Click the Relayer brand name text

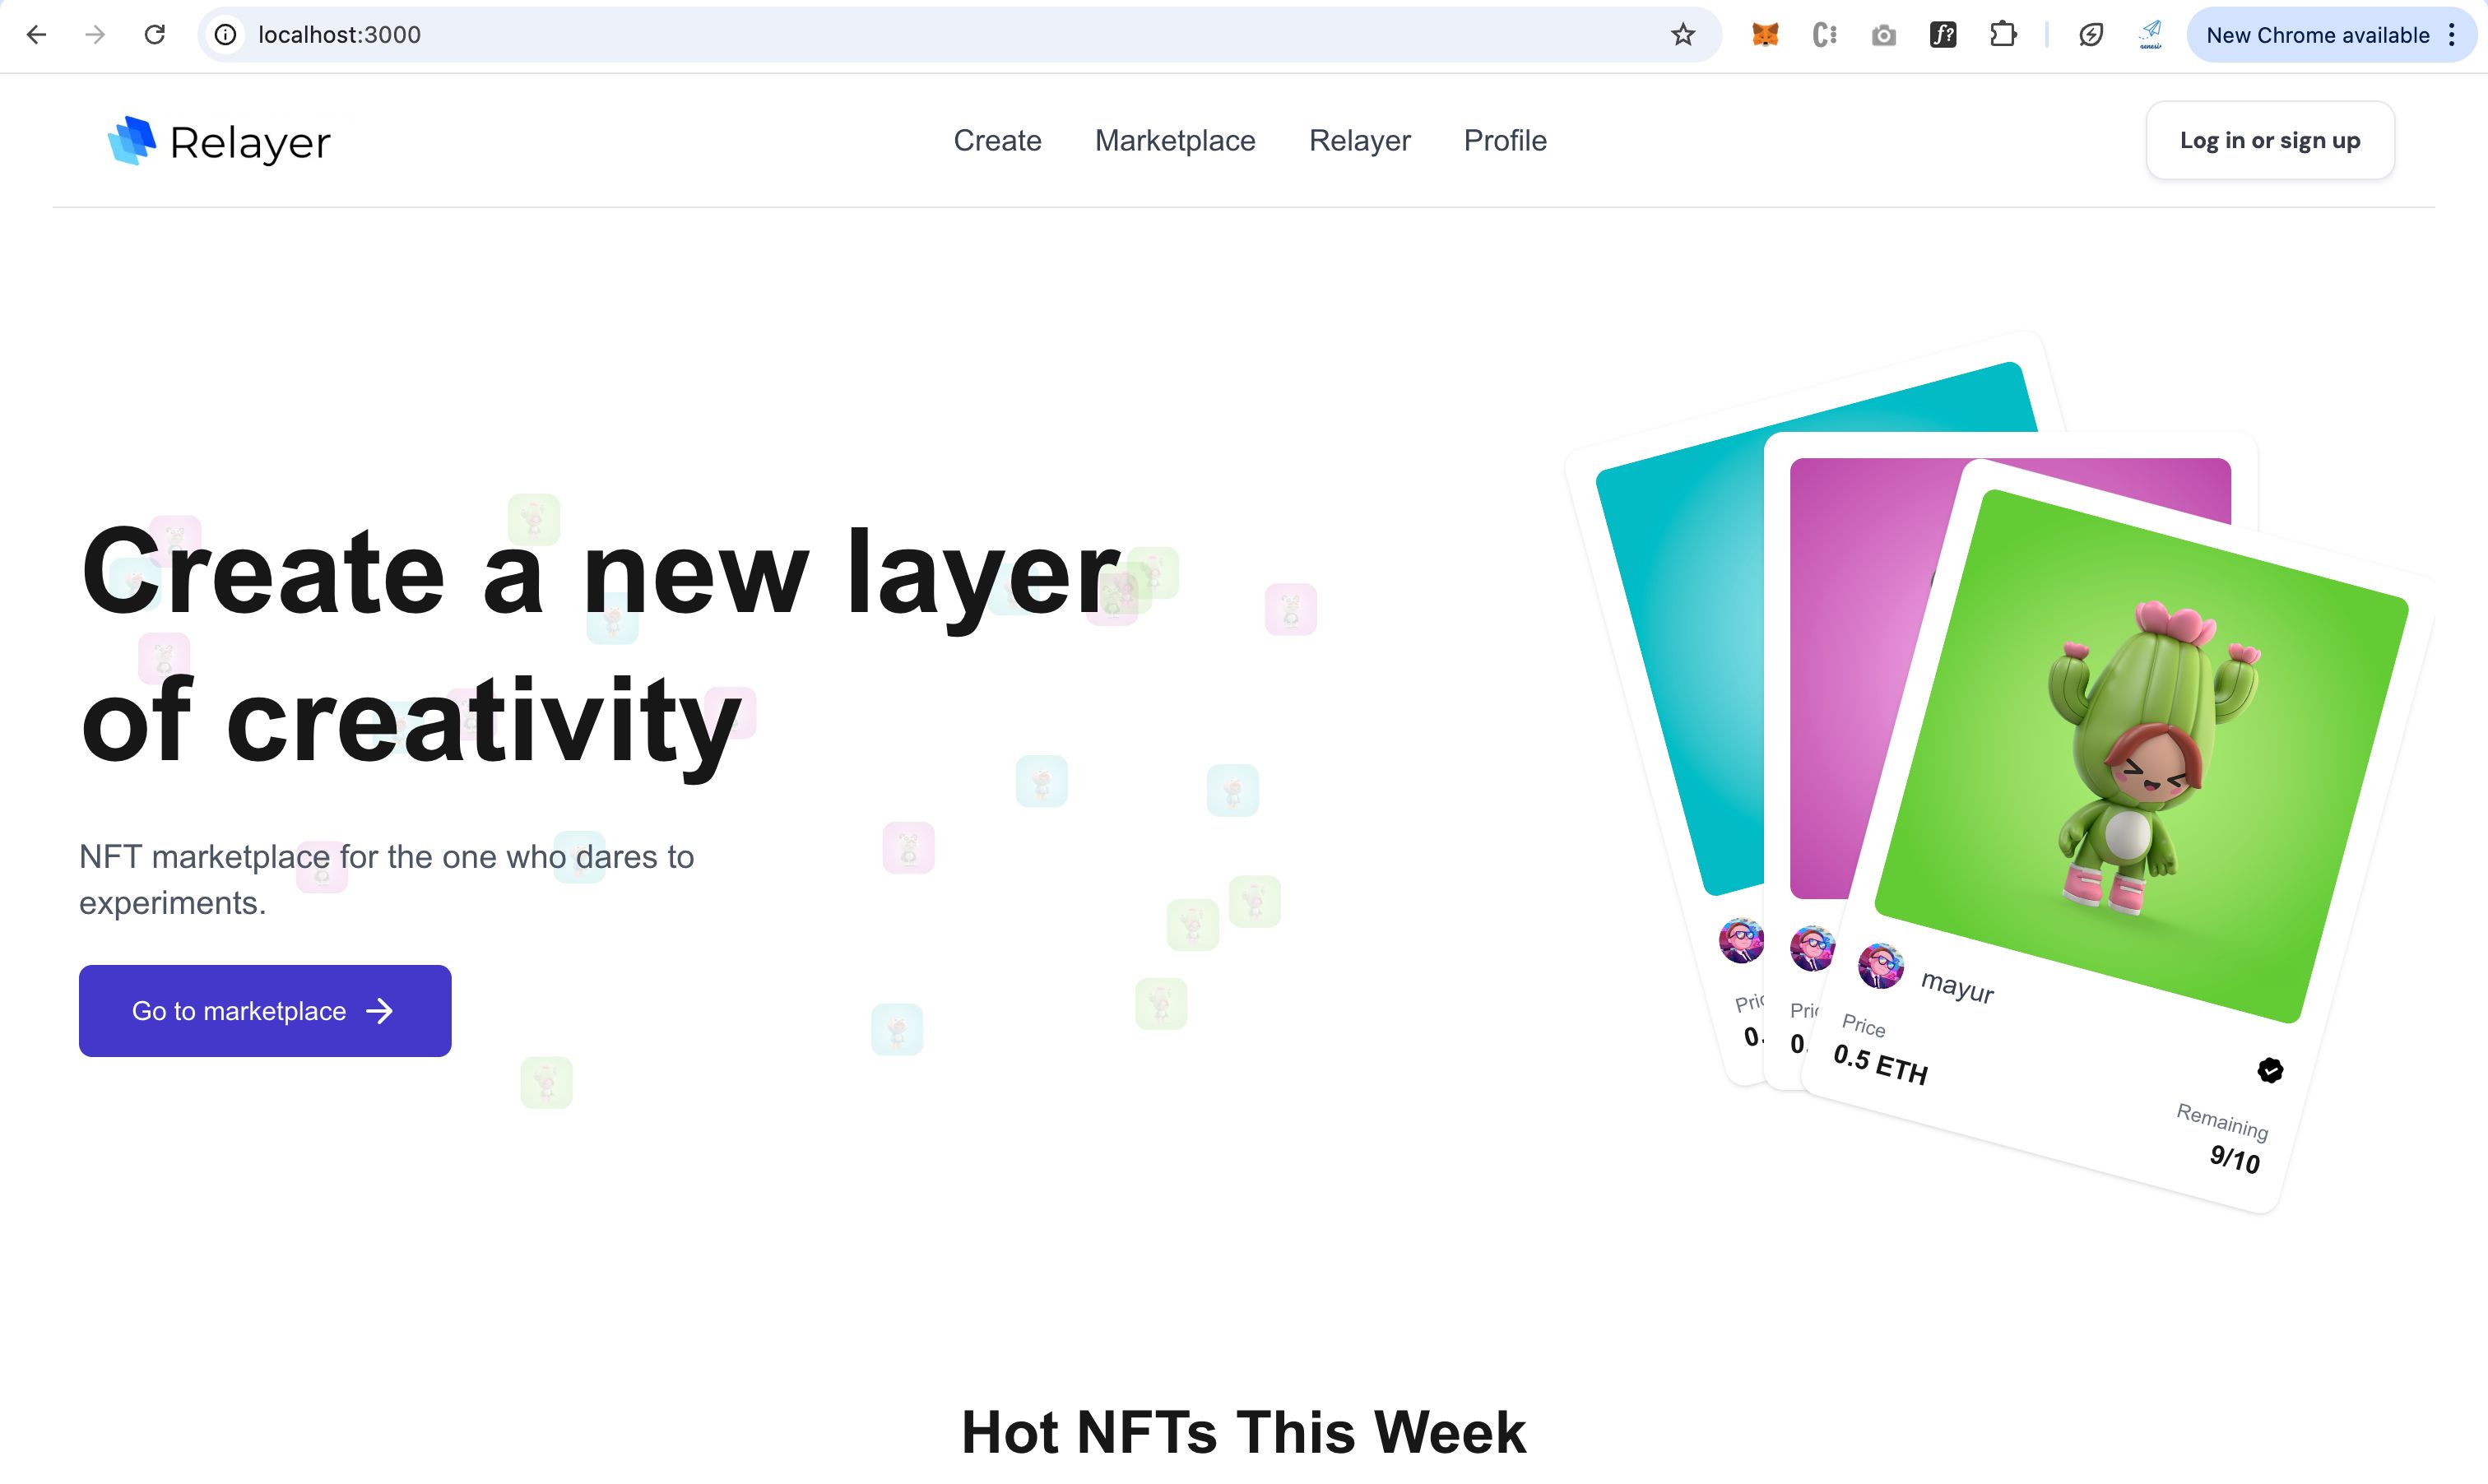[x=249, y=142]
